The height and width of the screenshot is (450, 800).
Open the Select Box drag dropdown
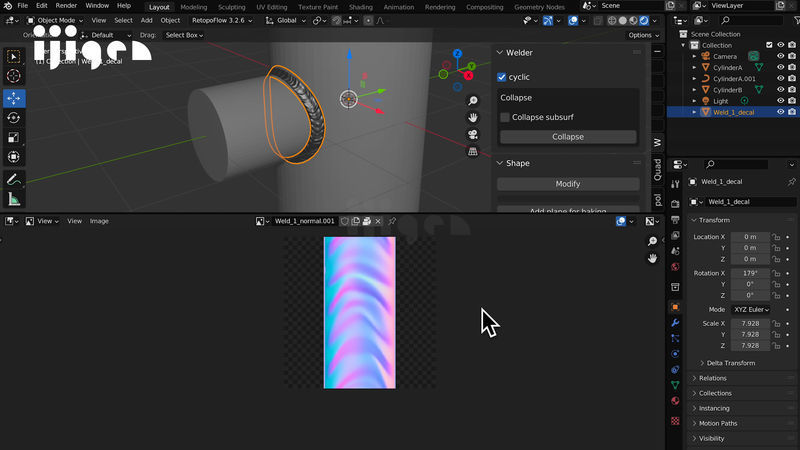point(184,35)
